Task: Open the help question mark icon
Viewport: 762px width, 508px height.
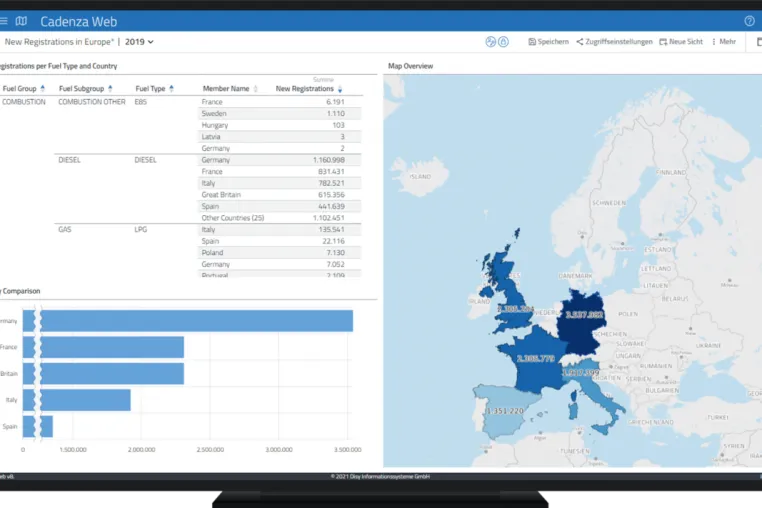Action: pyautogui.click(x=749, y=21)
